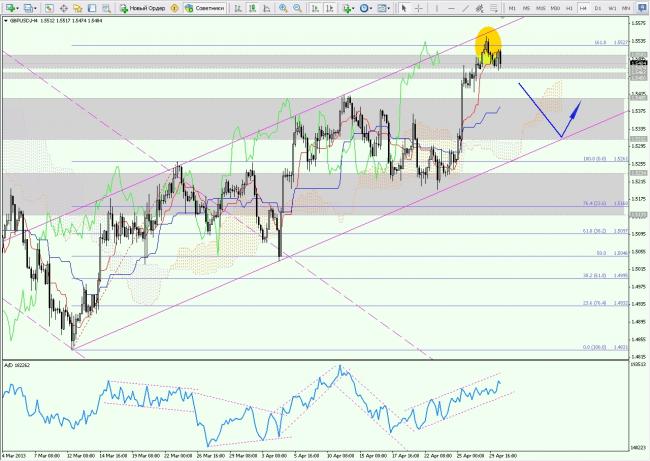
Task: Click the Periods clock icon
Action: [x=364, y=8]
